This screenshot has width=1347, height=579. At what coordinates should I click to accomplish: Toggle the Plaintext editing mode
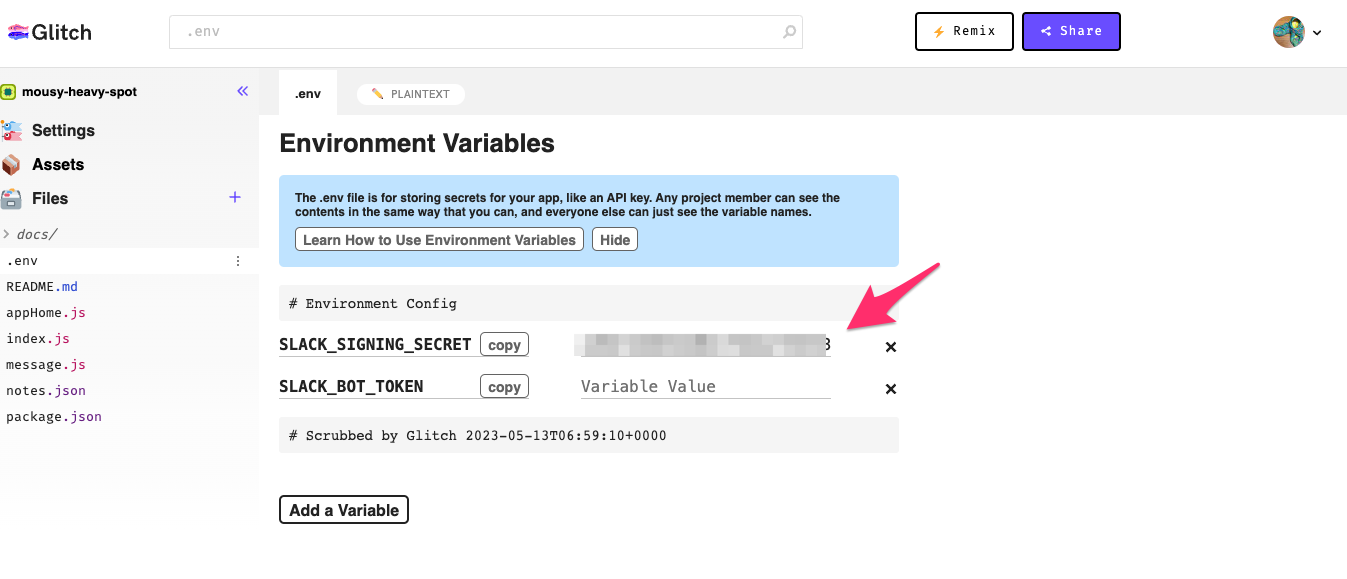[411, 94]
